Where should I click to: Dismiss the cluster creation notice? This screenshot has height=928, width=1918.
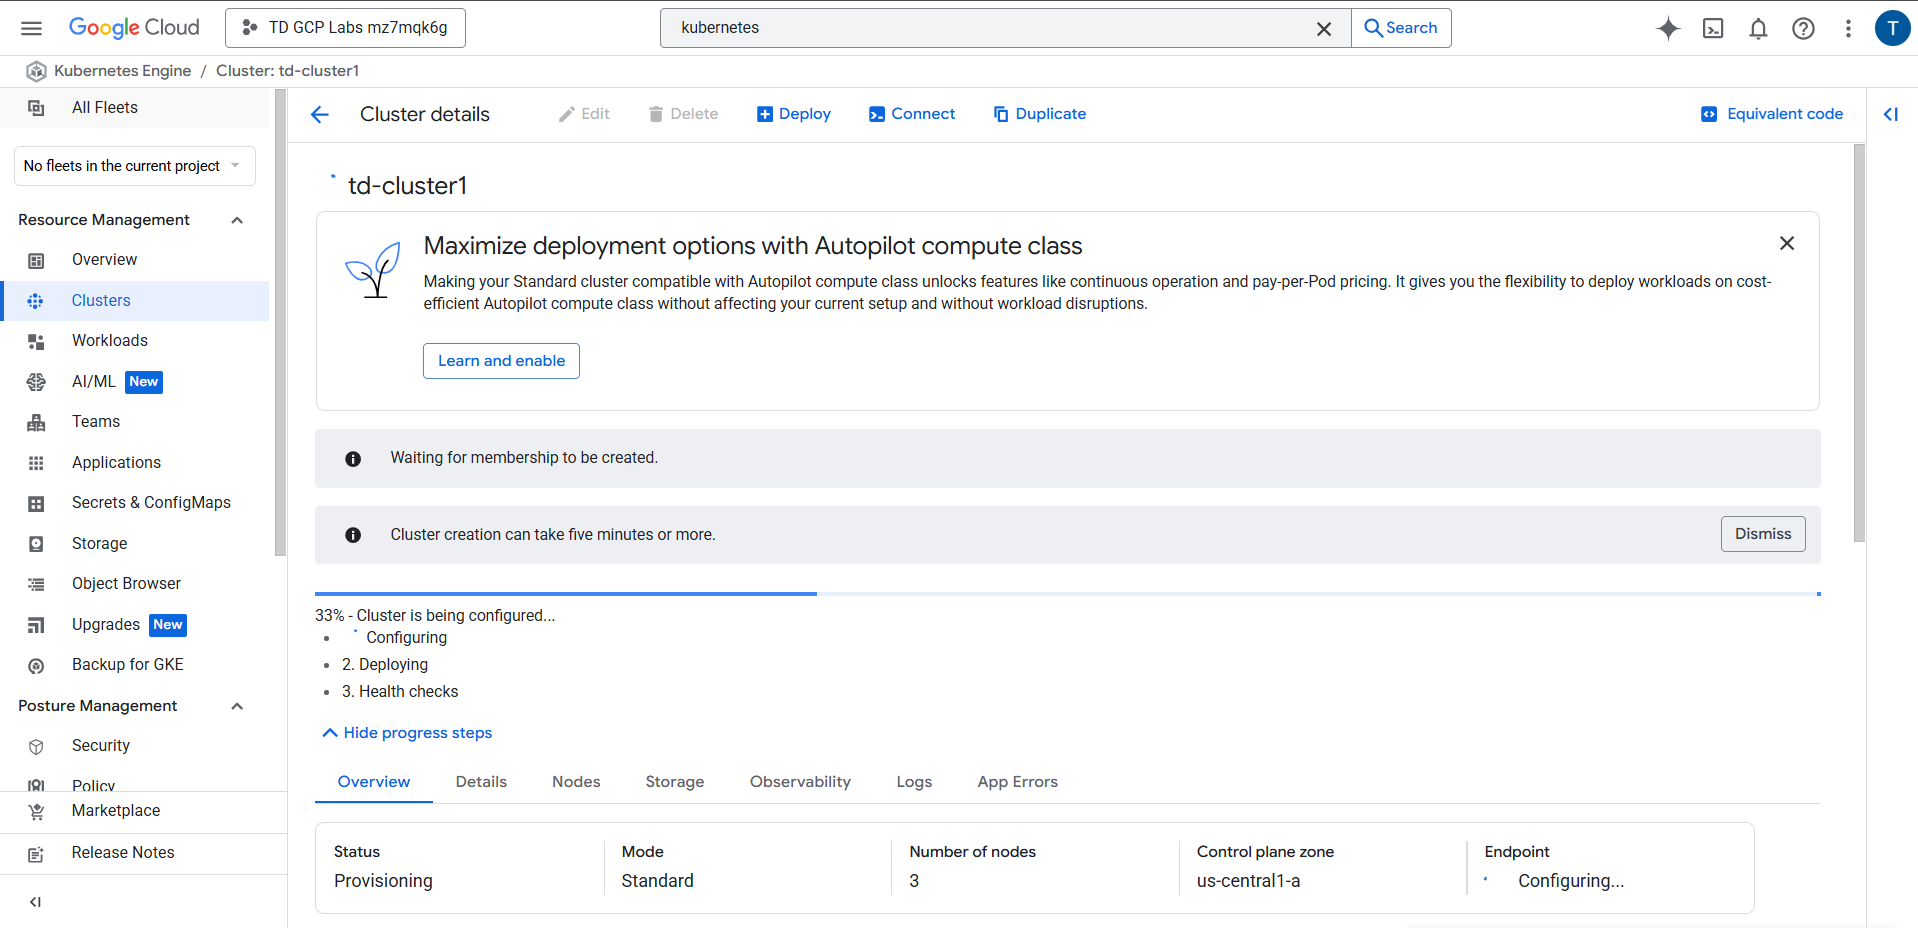pyautogui.click(x=1762, y=534)
